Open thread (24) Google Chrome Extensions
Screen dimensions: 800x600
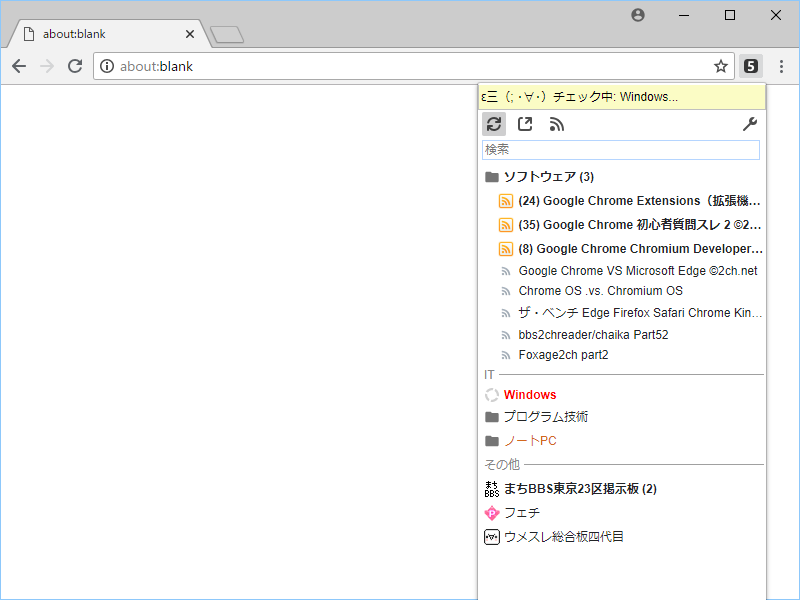pos(639,201)
